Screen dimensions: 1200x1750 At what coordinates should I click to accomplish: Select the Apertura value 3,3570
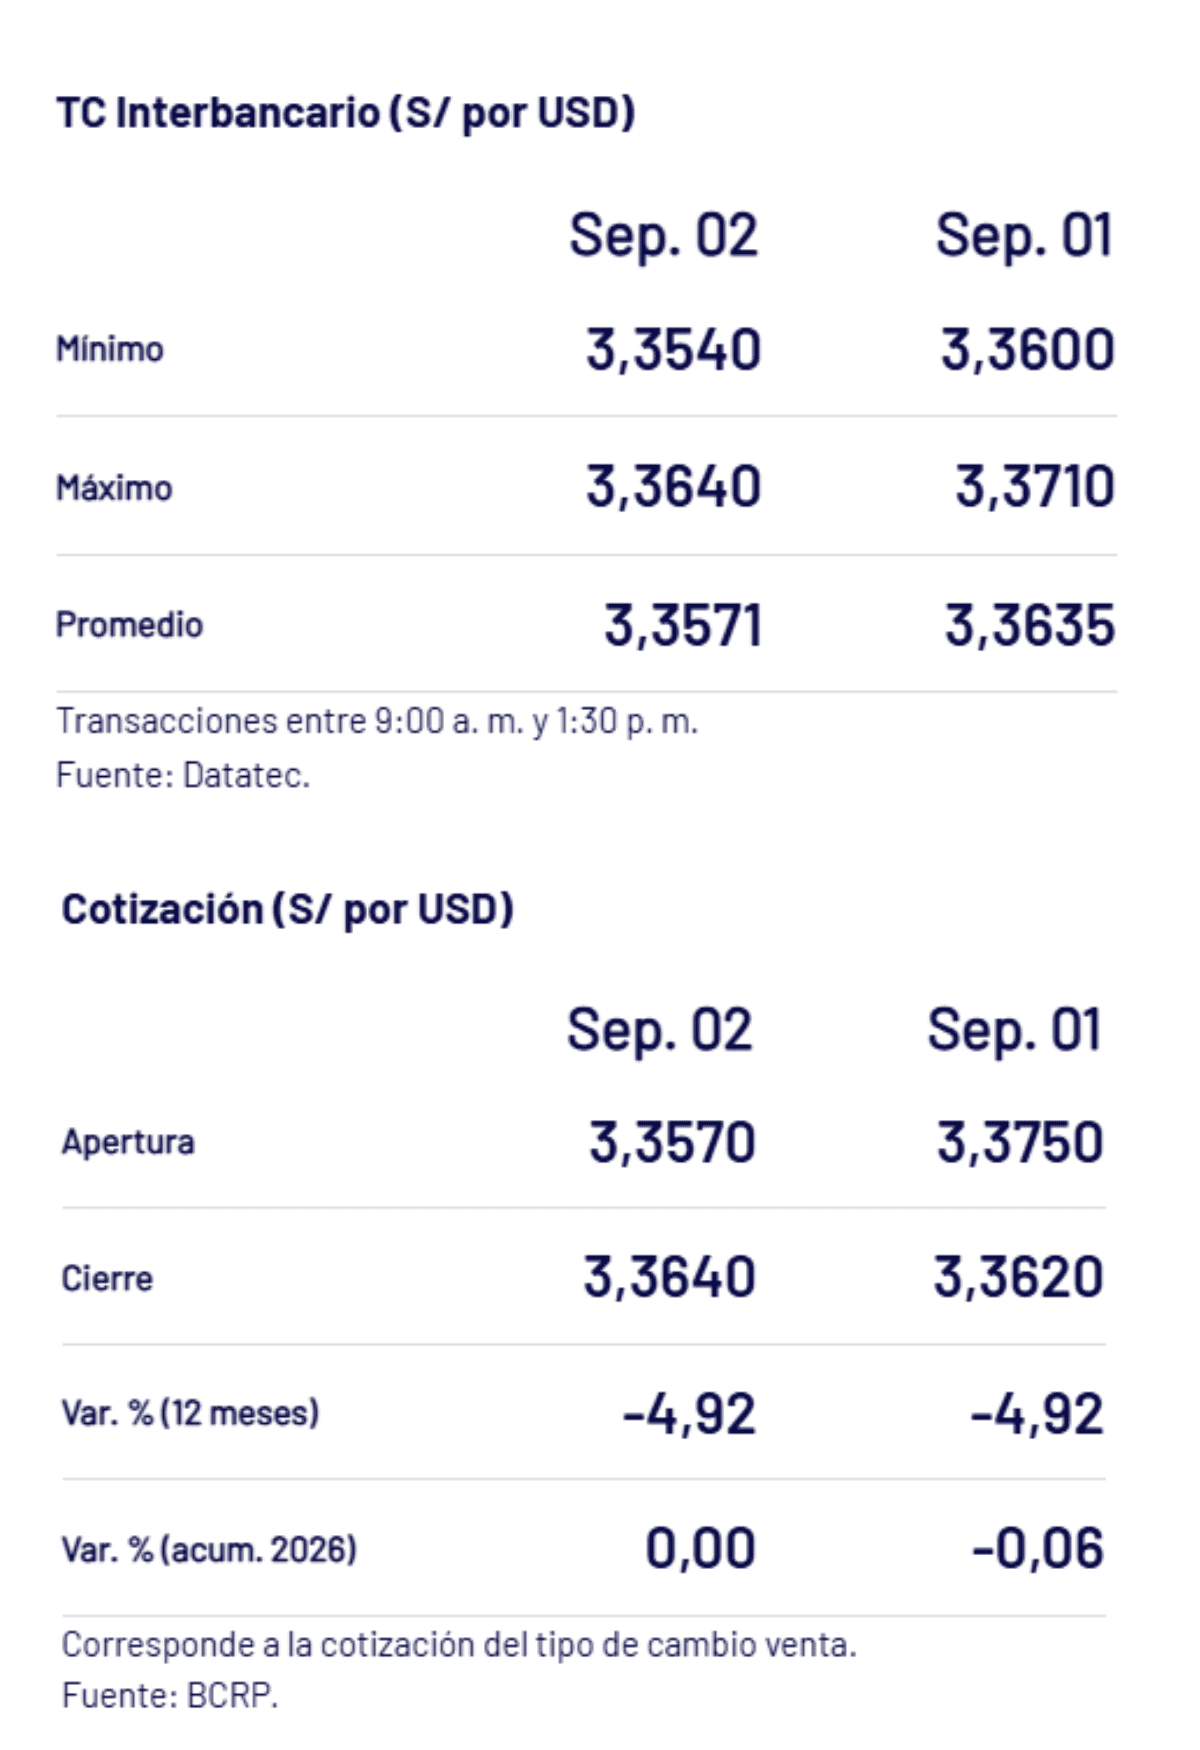click(x=672, y=1143)
